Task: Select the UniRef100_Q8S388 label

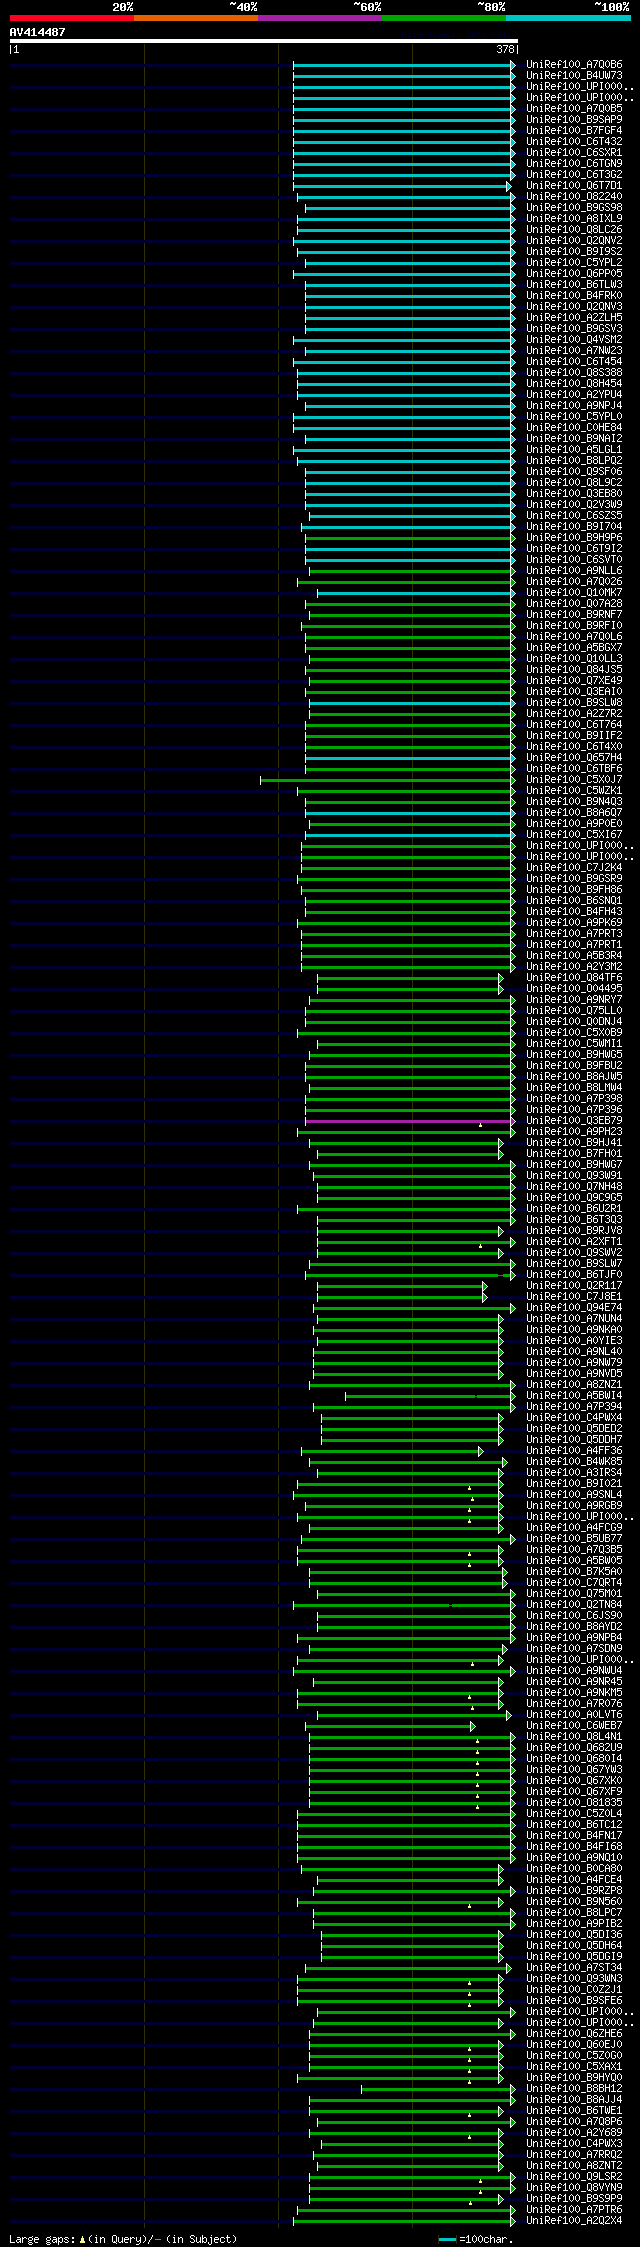Action: (x=574, y=373)
